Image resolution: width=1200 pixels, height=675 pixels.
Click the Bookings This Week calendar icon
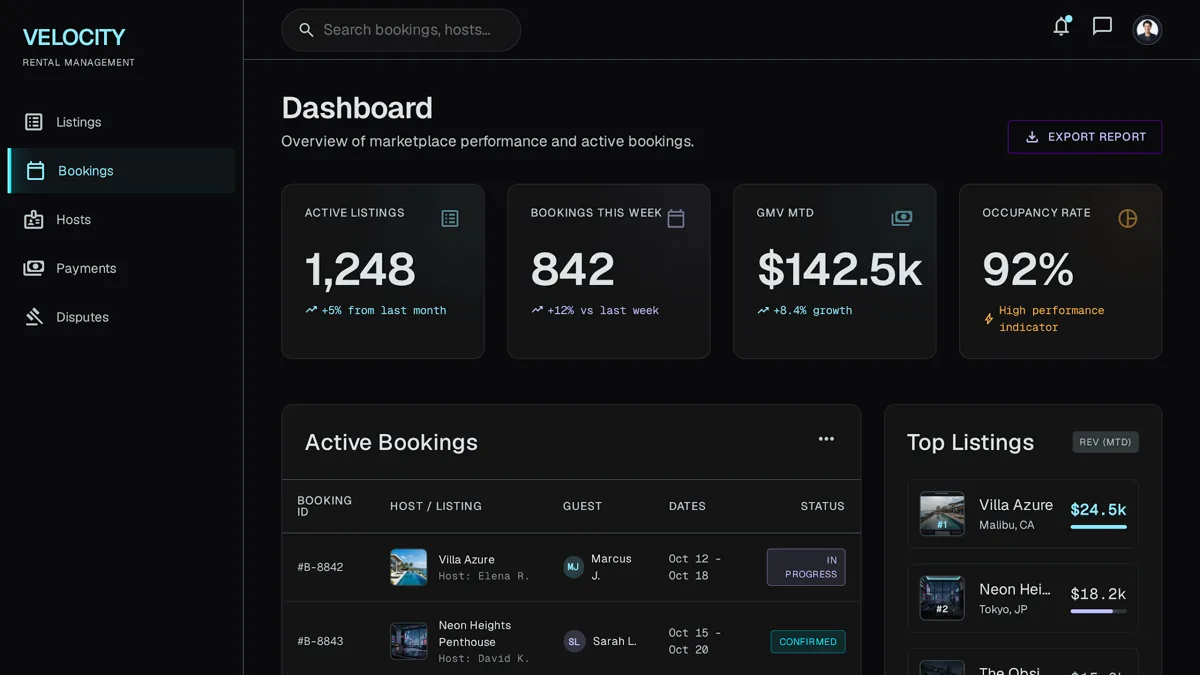click(676, 218)
